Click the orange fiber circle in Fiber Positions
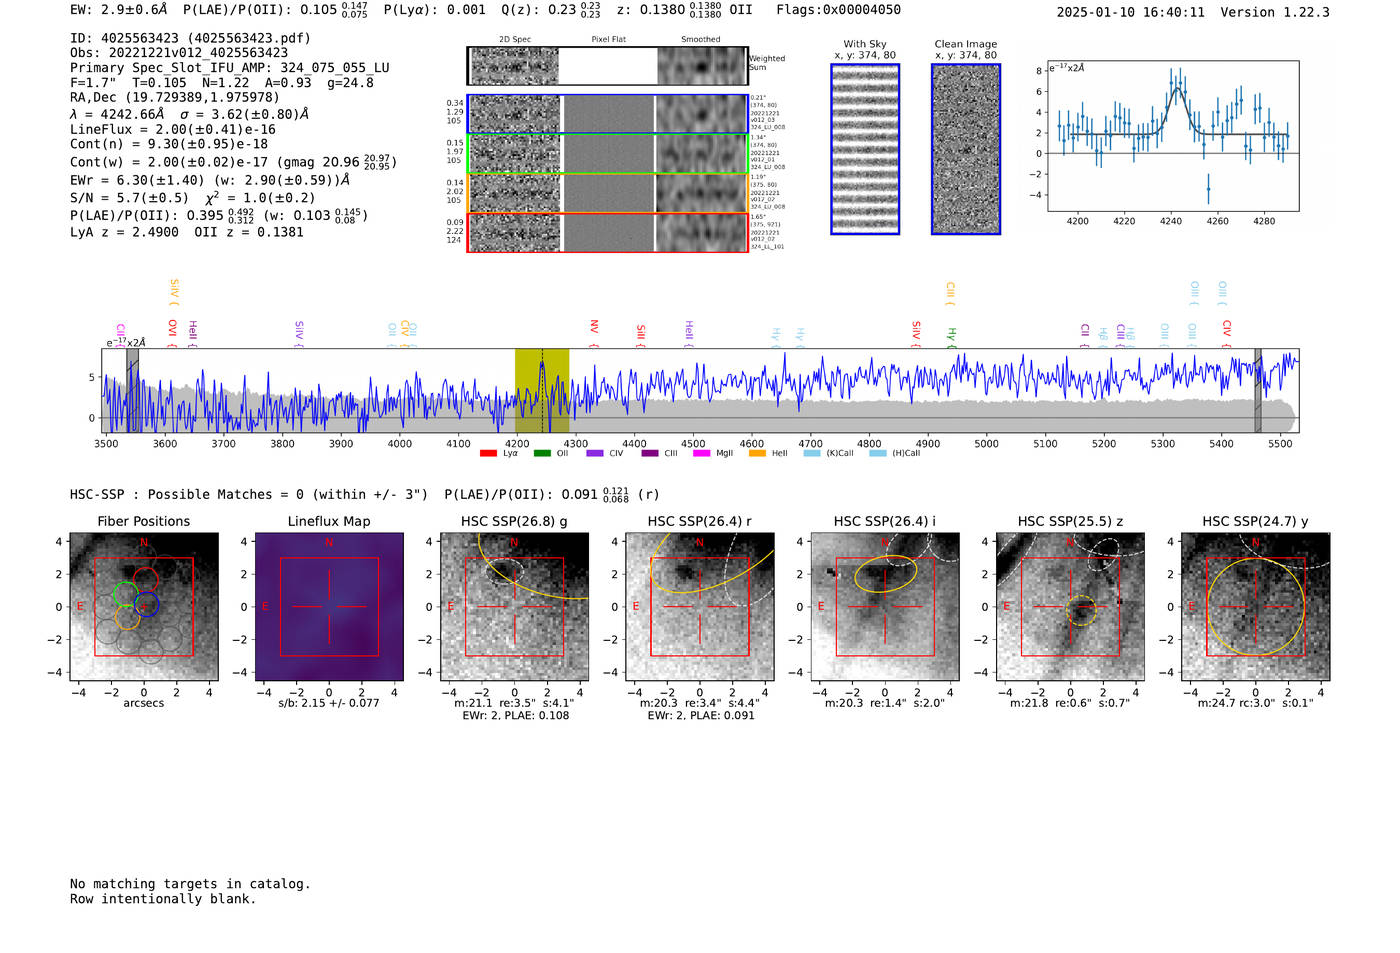The image size is (1400, 953). click(127, 616)
